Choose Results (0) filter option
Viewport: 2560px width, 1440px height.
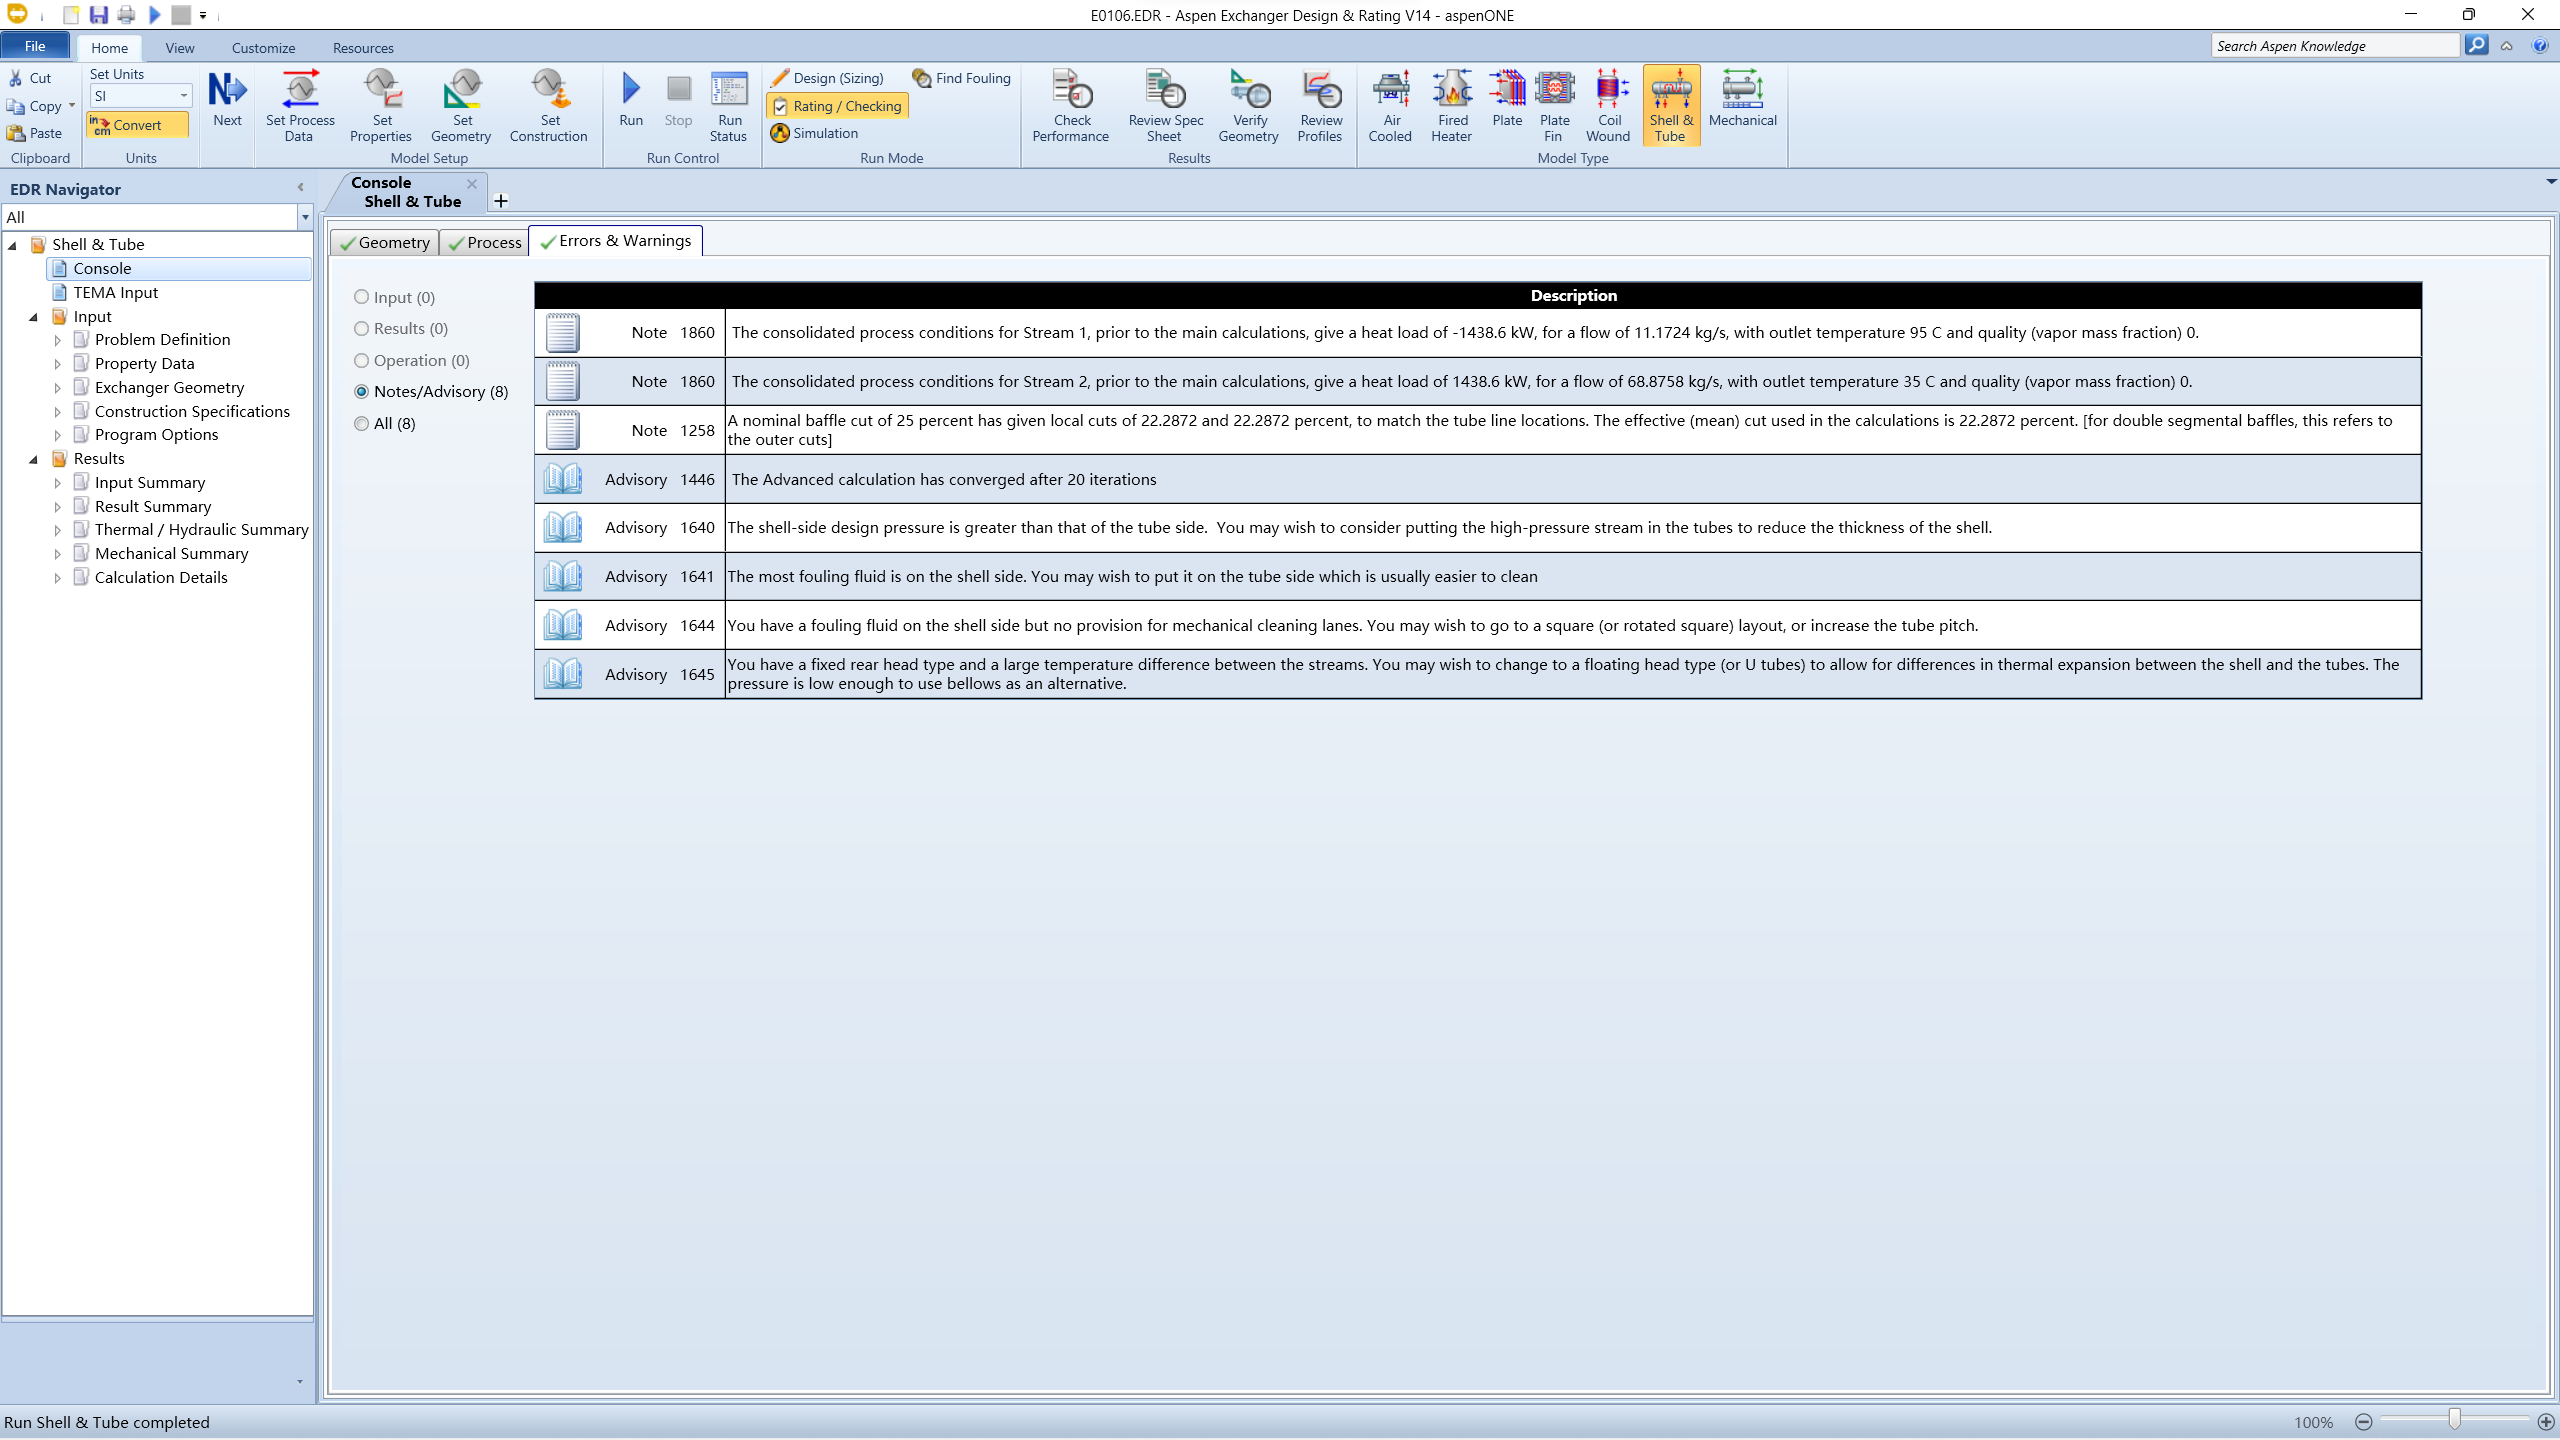362,329
